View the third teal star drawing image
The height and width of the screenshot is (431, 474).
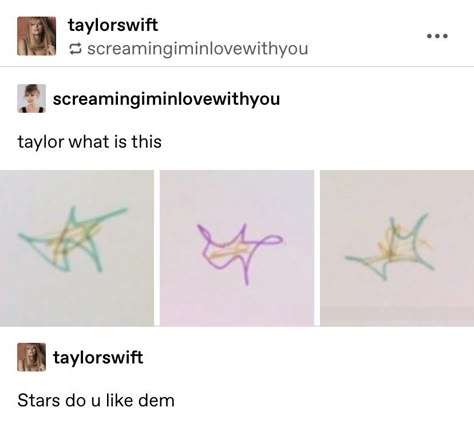(x=397, y=248)
